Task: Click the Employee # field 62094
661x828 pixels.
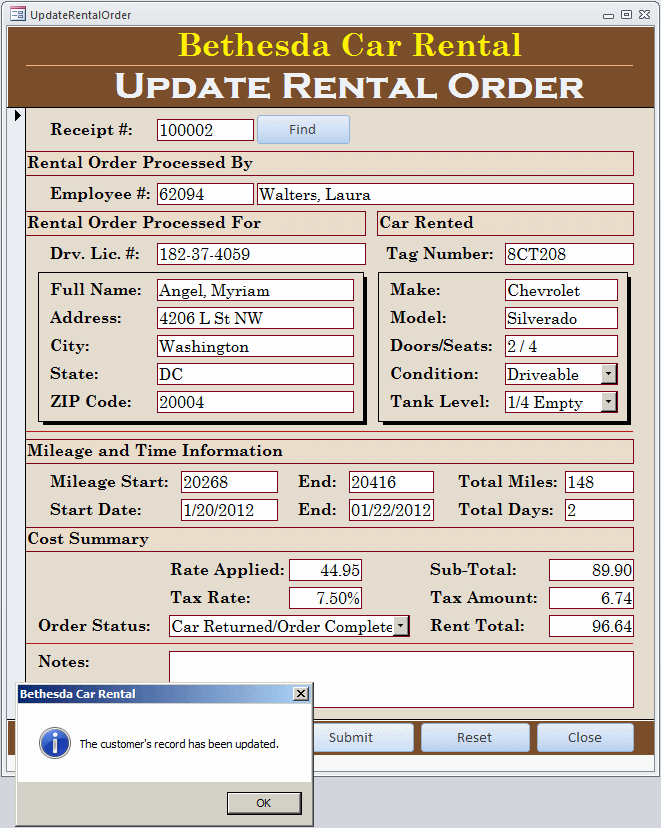Action: coord(205,194)
